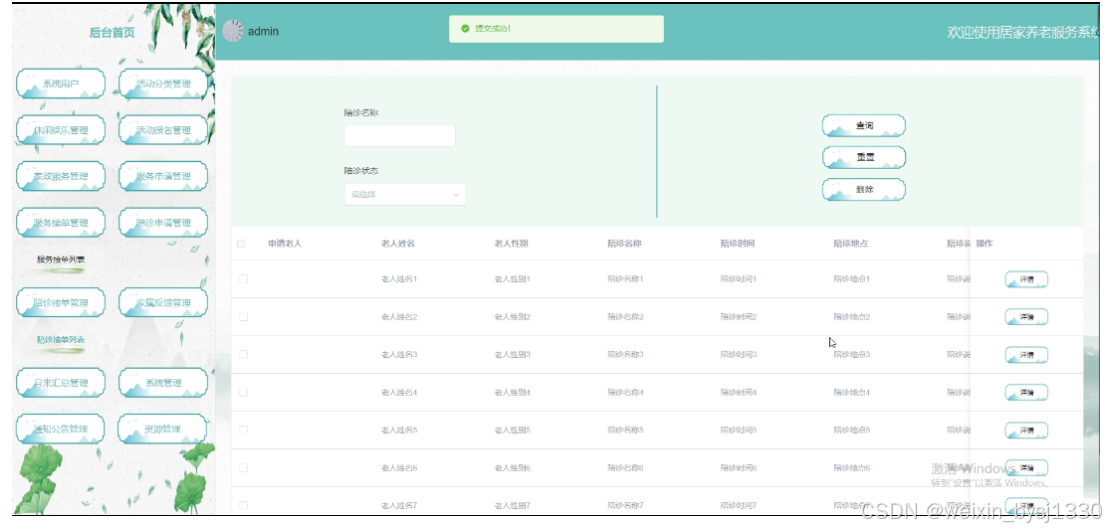Check the row with 老人姓名7

coord(243,506)
